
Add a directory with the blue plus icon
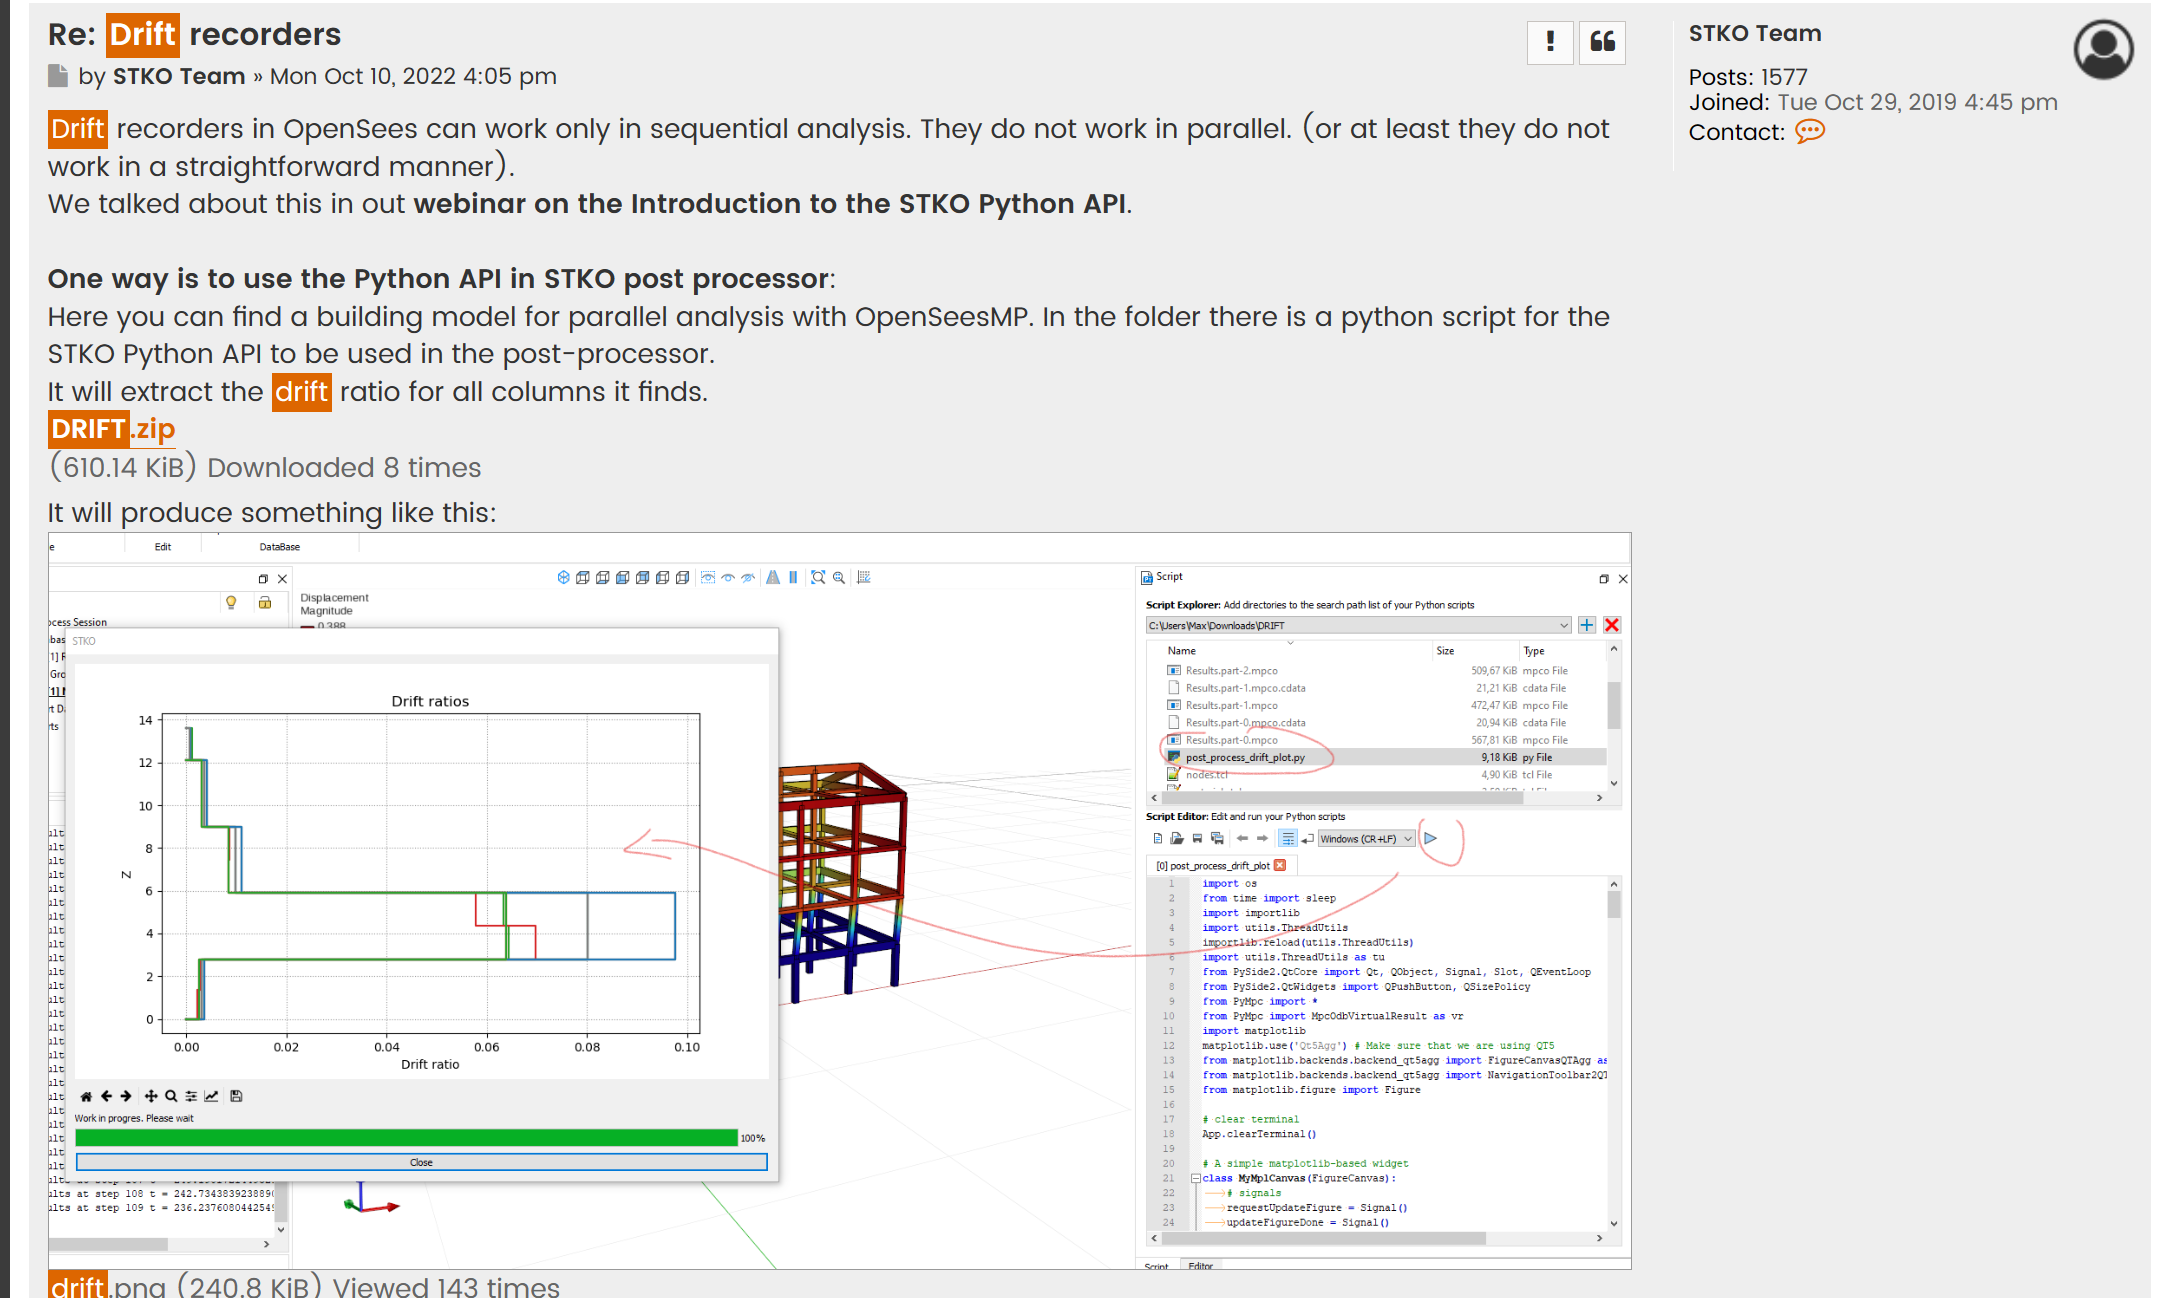[1587, 626]
